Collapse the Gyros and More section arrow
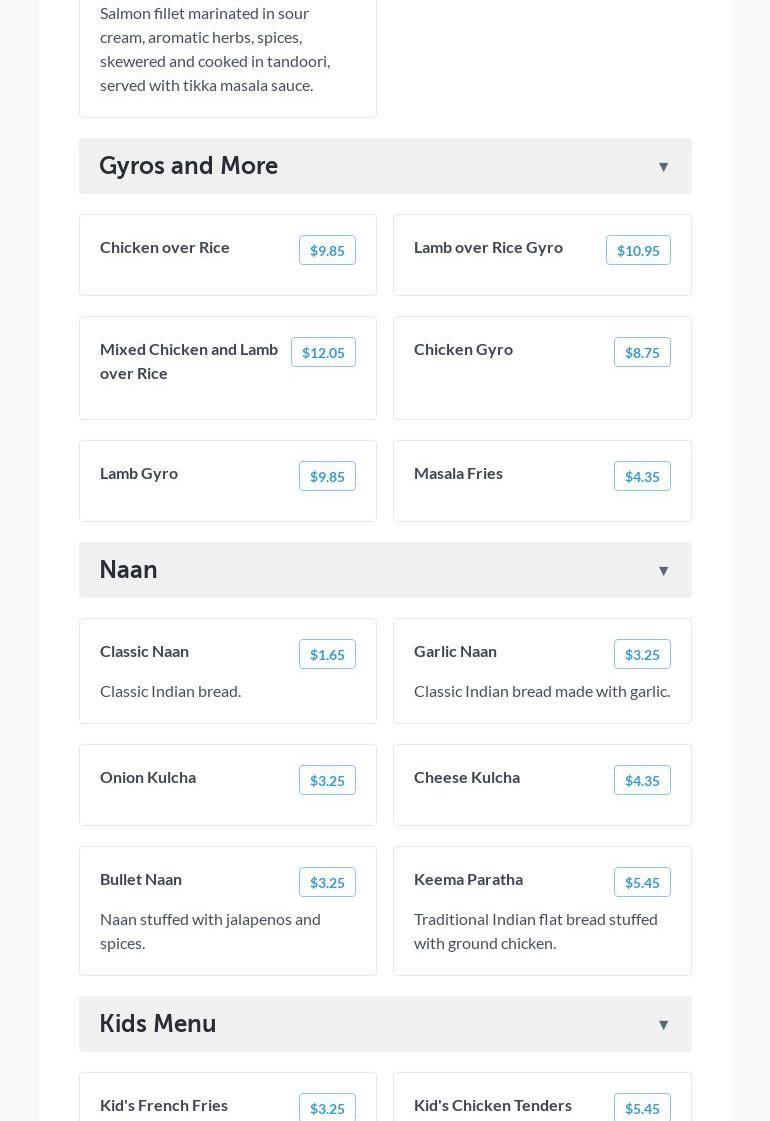 663,167
